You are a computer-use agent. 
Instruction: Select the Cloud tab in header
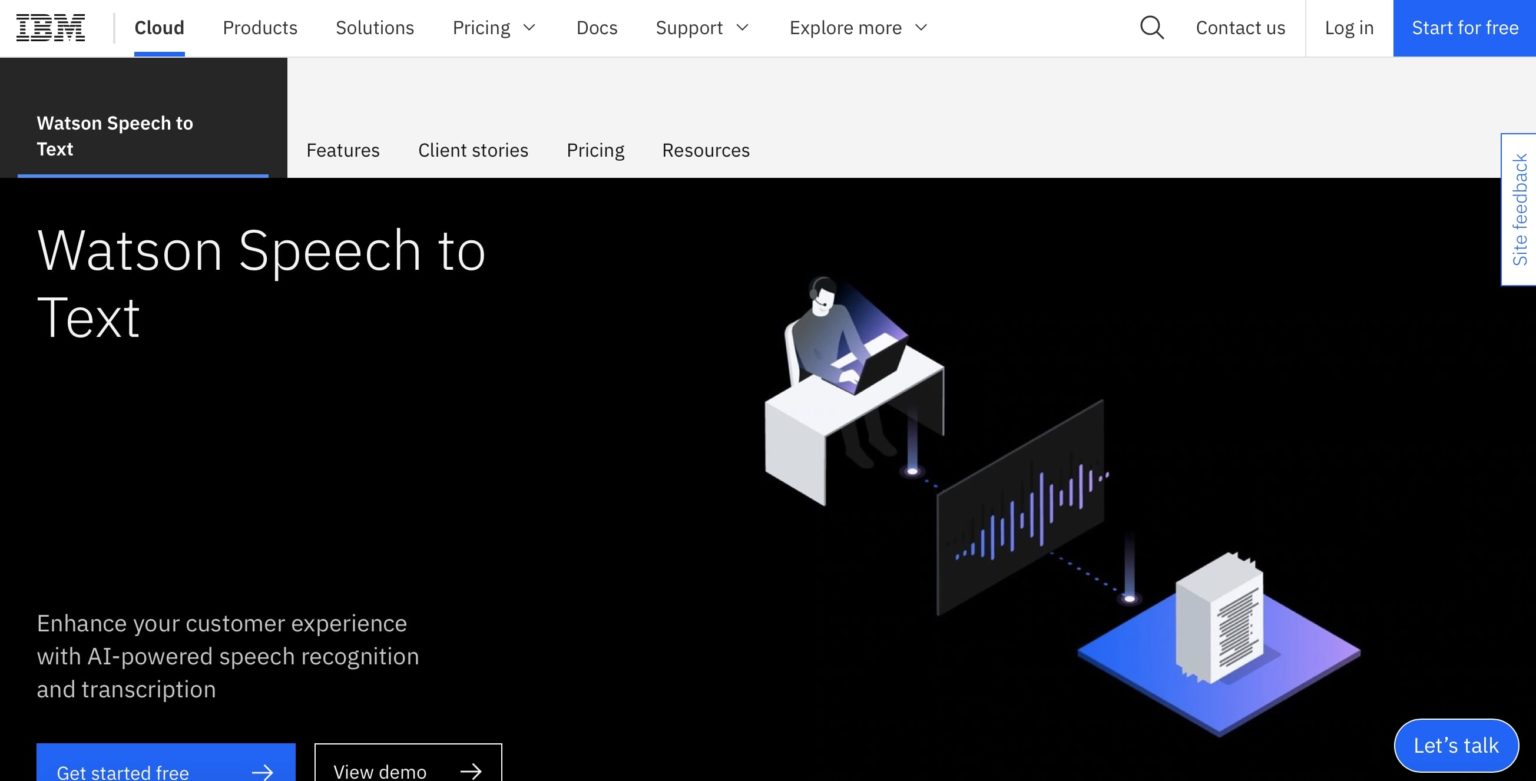(x=159, y=28)
